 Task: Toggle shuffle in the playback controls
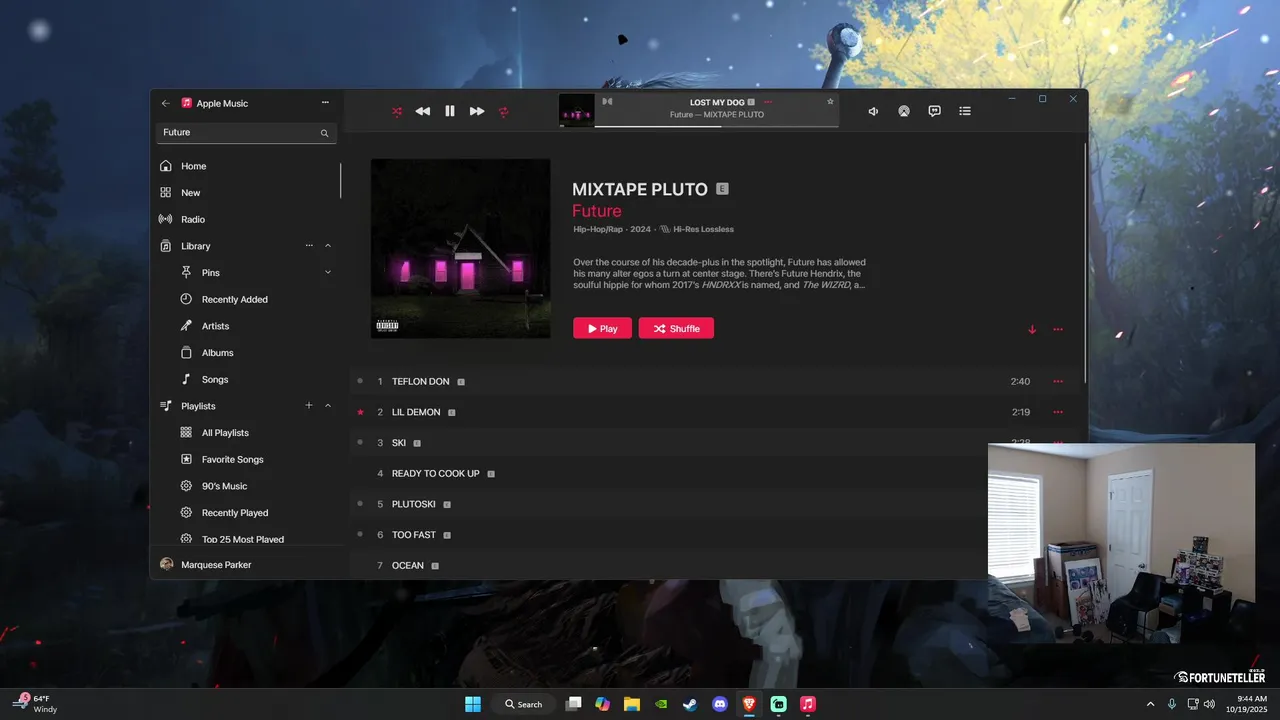(397, 111)
